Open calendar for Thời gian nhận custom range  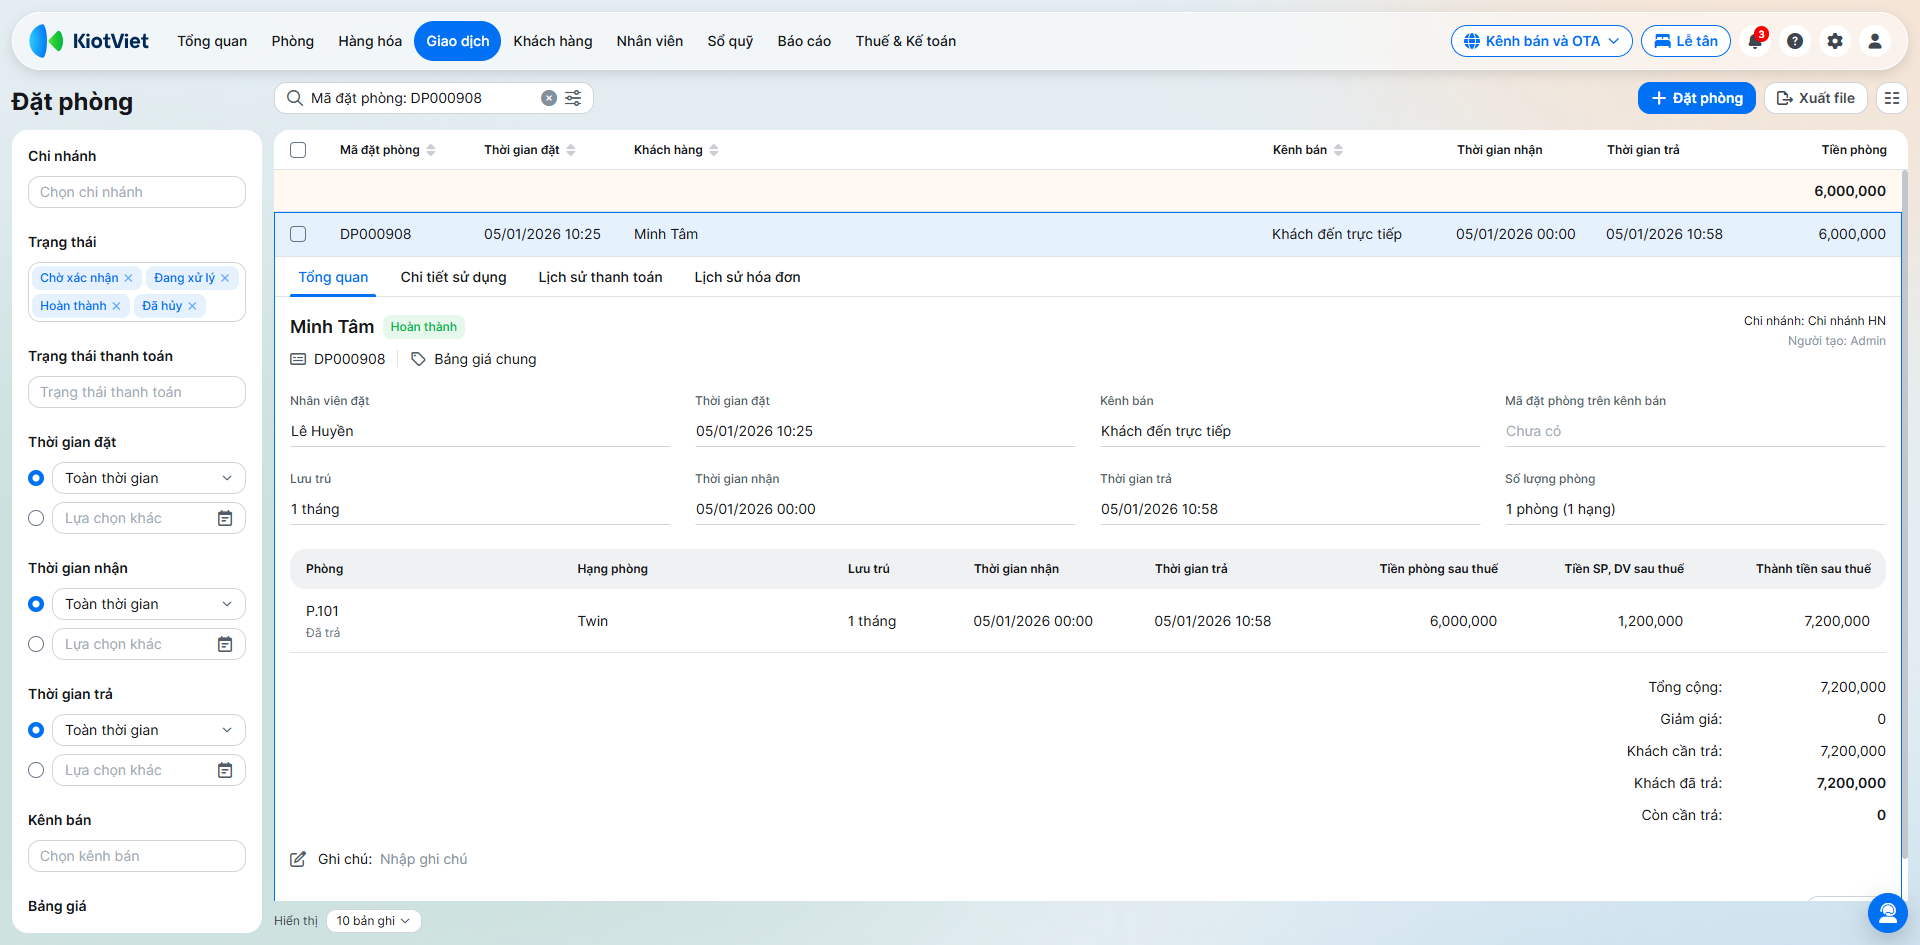[x=225, y=644]
